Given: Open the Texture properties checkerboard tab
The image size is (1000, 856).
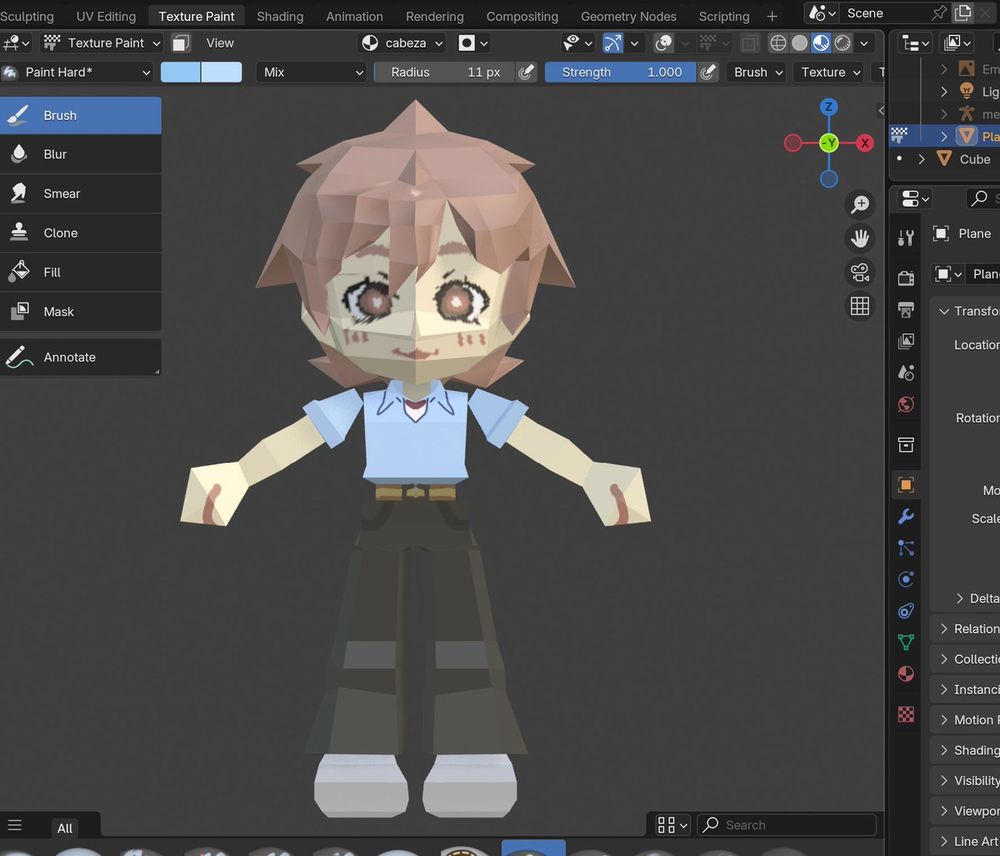Looking at the screenshot, I should tap(906, 714).
